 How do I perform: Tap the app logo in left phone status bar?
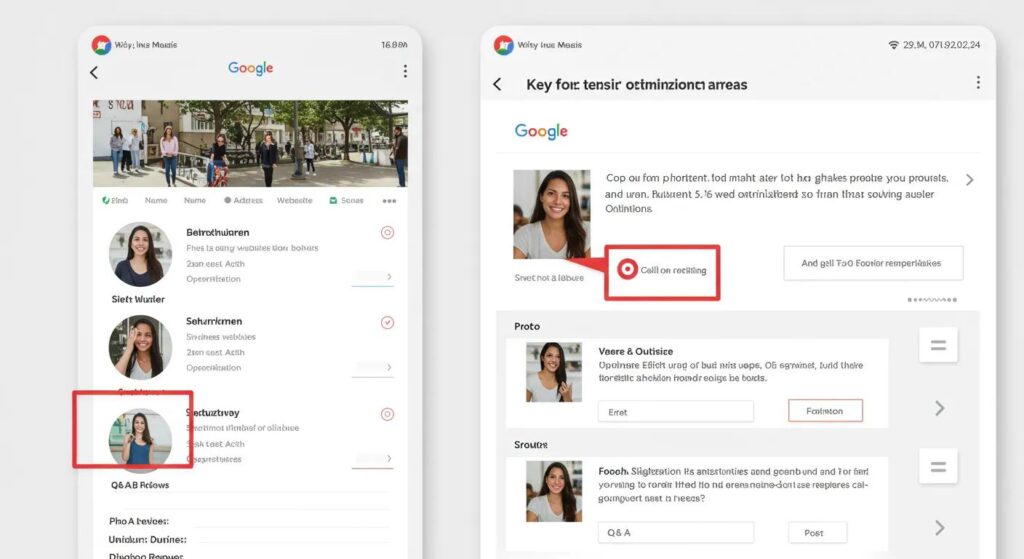[101, 45]
